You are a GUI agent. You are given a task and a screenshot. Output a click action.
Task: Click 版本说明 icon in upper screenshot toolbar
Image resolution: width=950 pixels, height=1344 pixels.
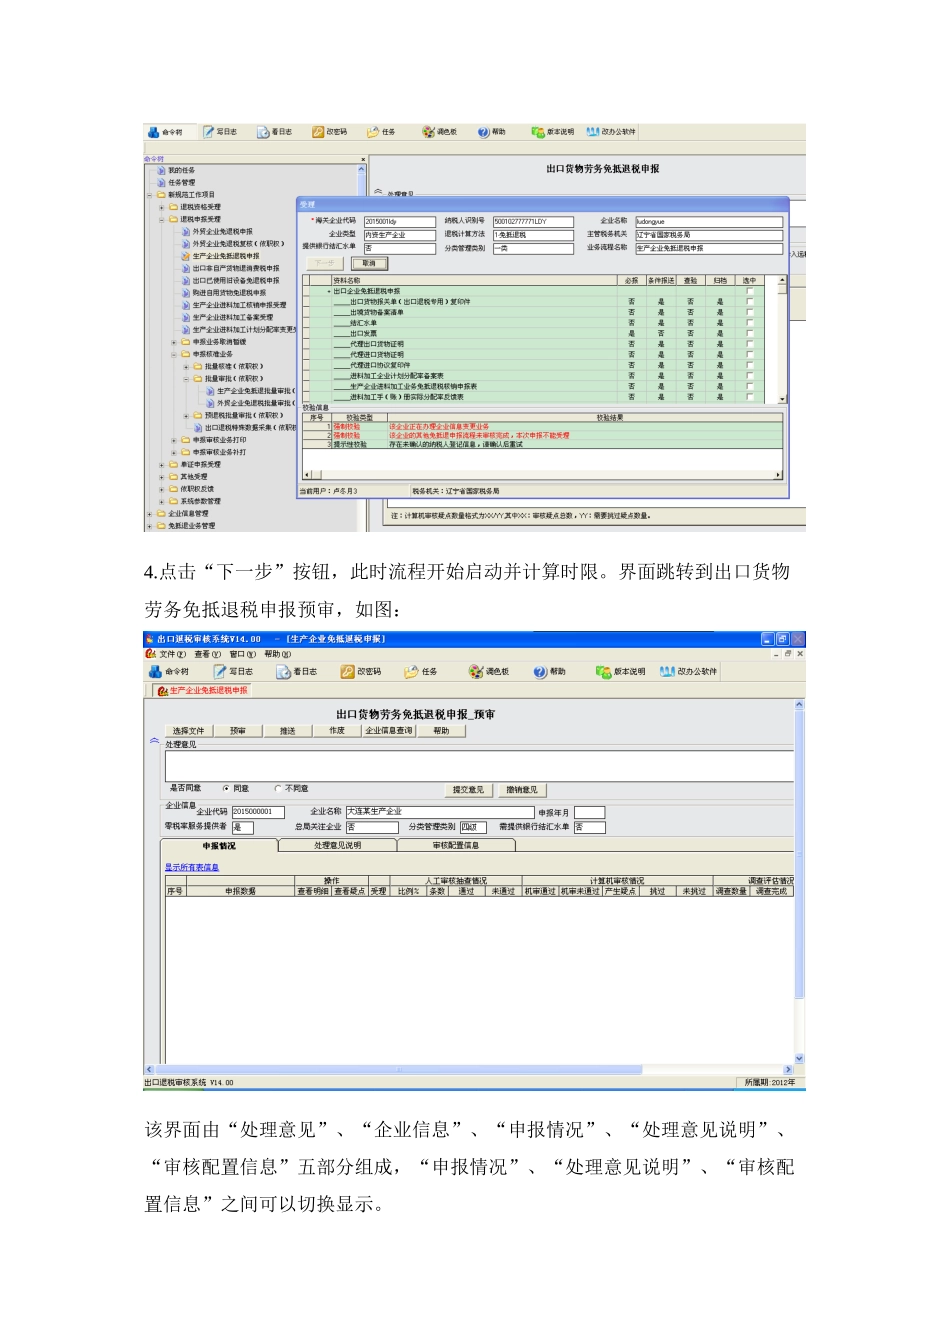(x=538, y=132)
